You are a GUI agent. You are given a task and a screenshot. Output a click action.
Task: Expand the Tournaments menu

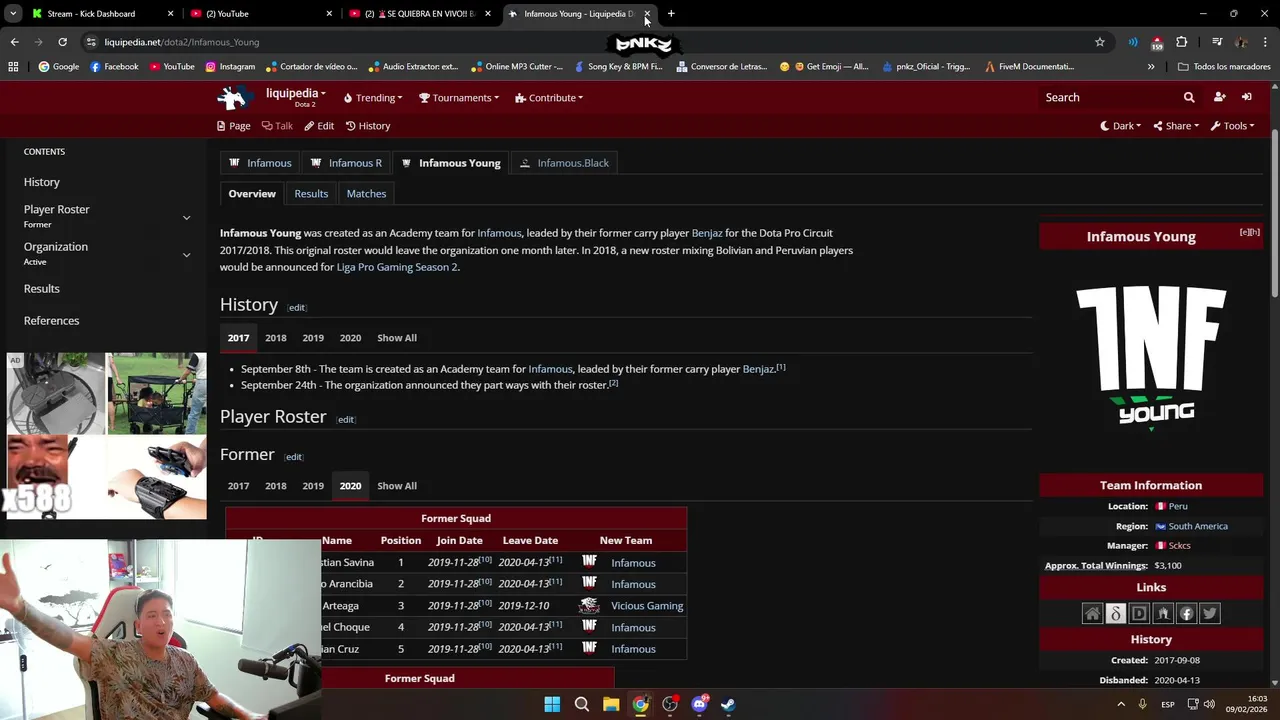tap(459, 98)
